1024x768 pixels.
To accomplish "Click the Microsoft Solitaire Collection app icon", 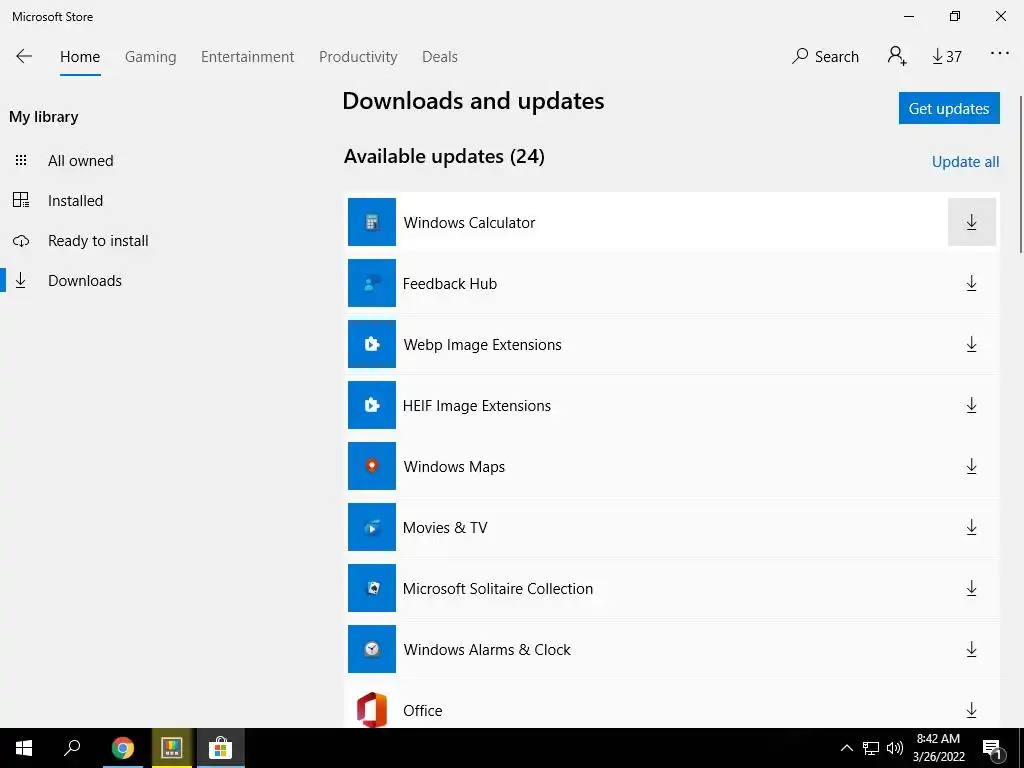I will pyautogui.click(x=372, y=588).
